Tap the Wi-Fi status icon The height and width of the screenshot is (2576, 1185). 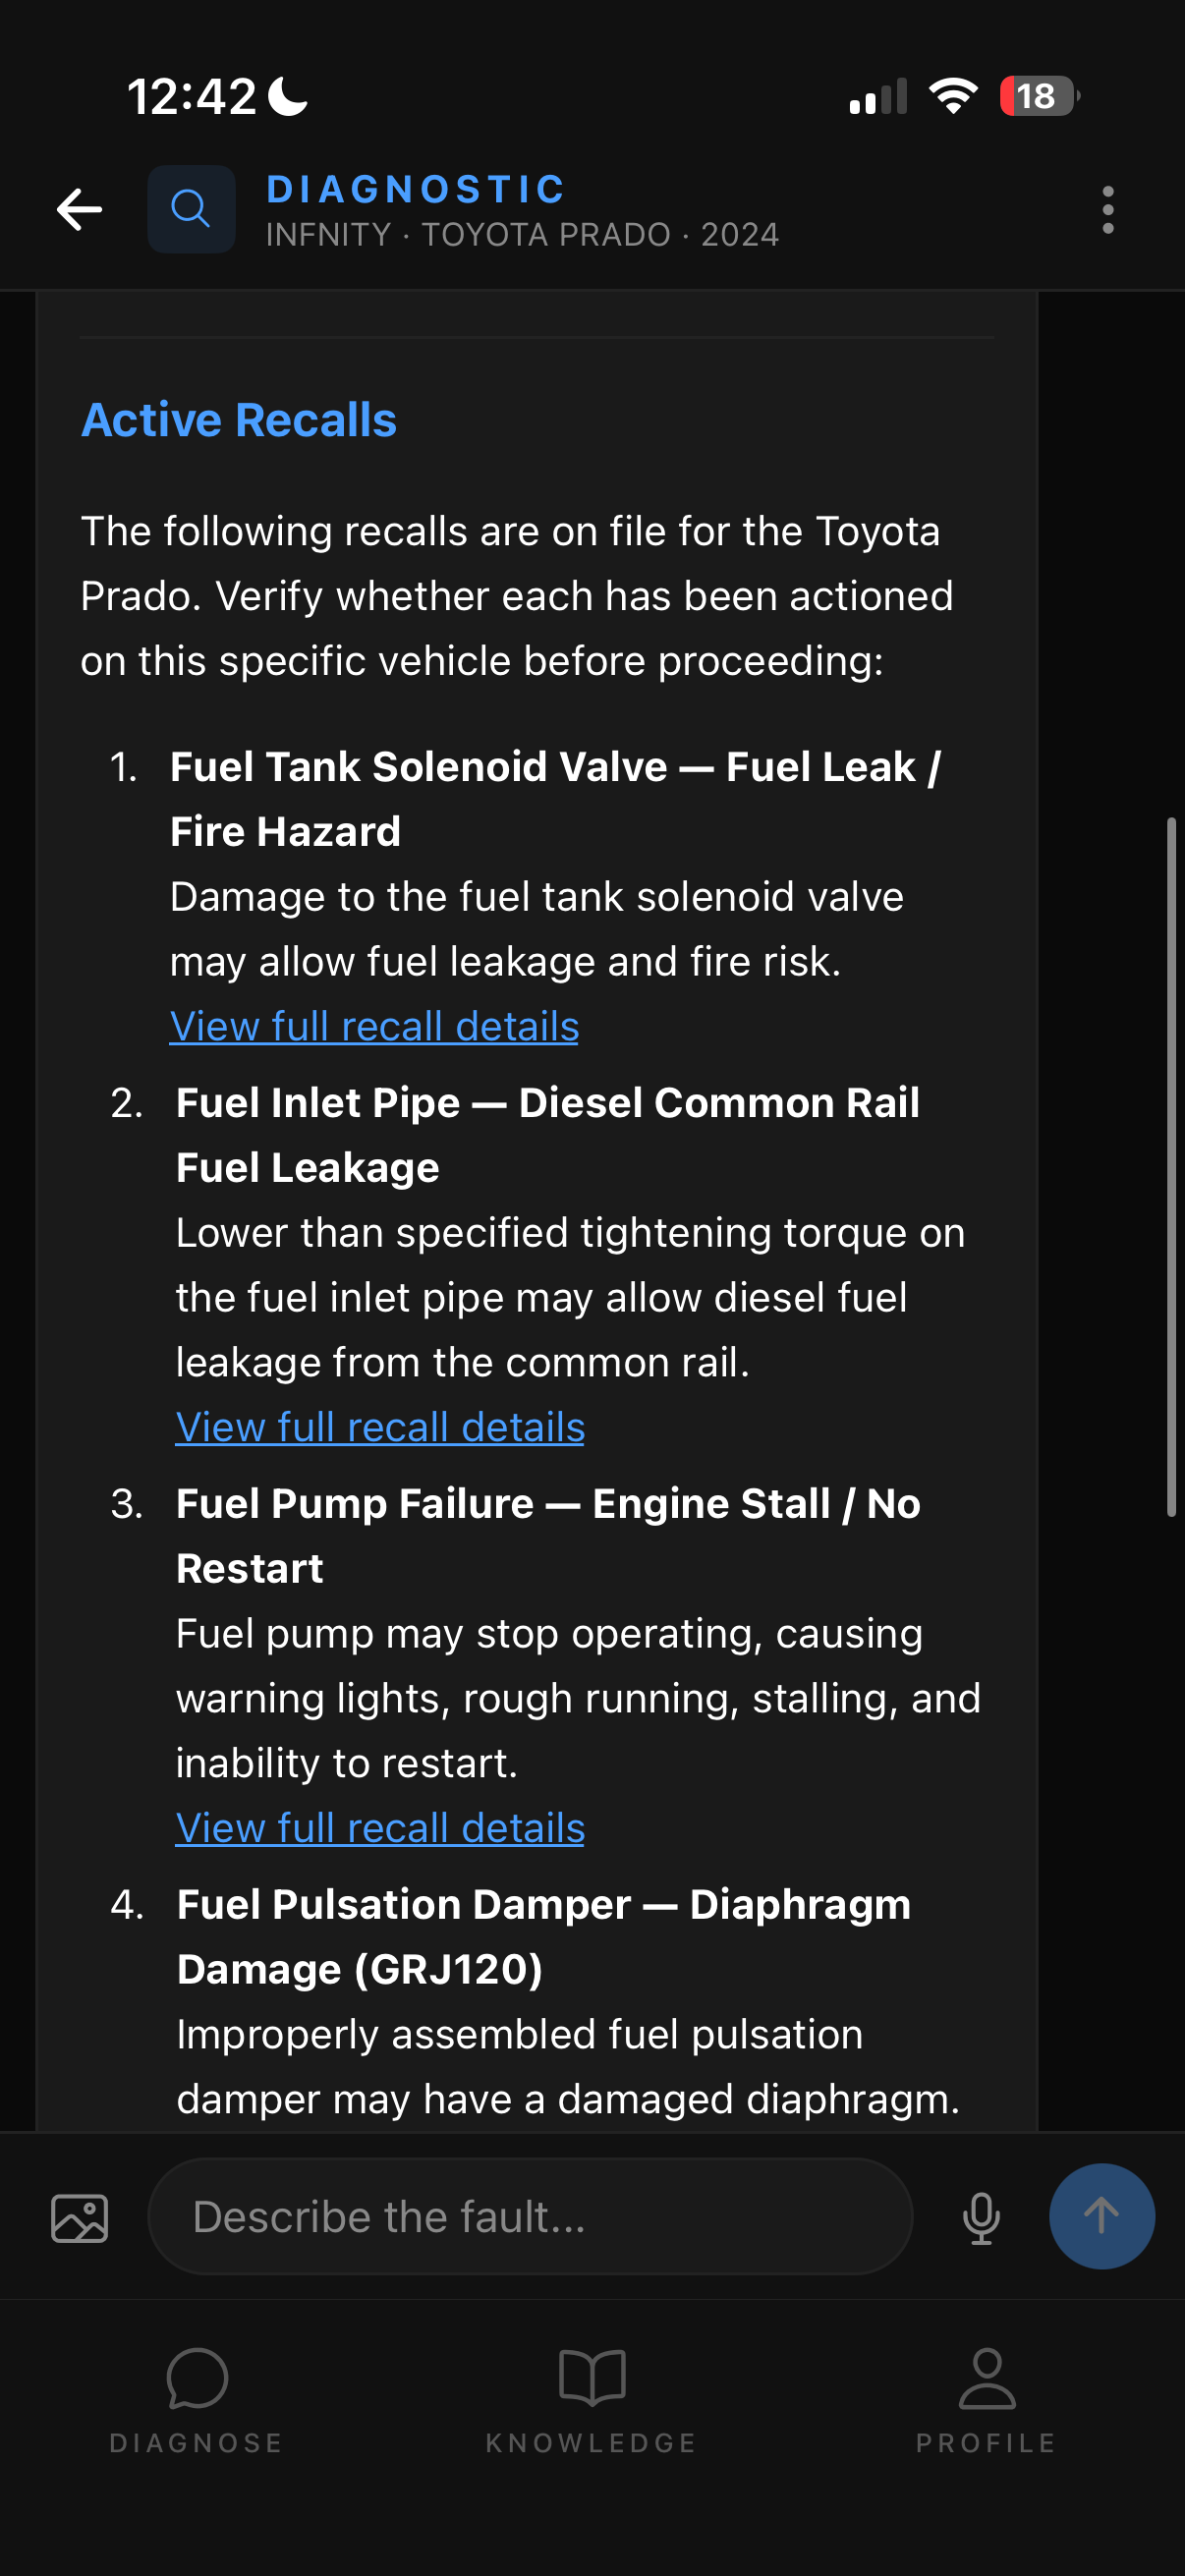tap(953, 96)
